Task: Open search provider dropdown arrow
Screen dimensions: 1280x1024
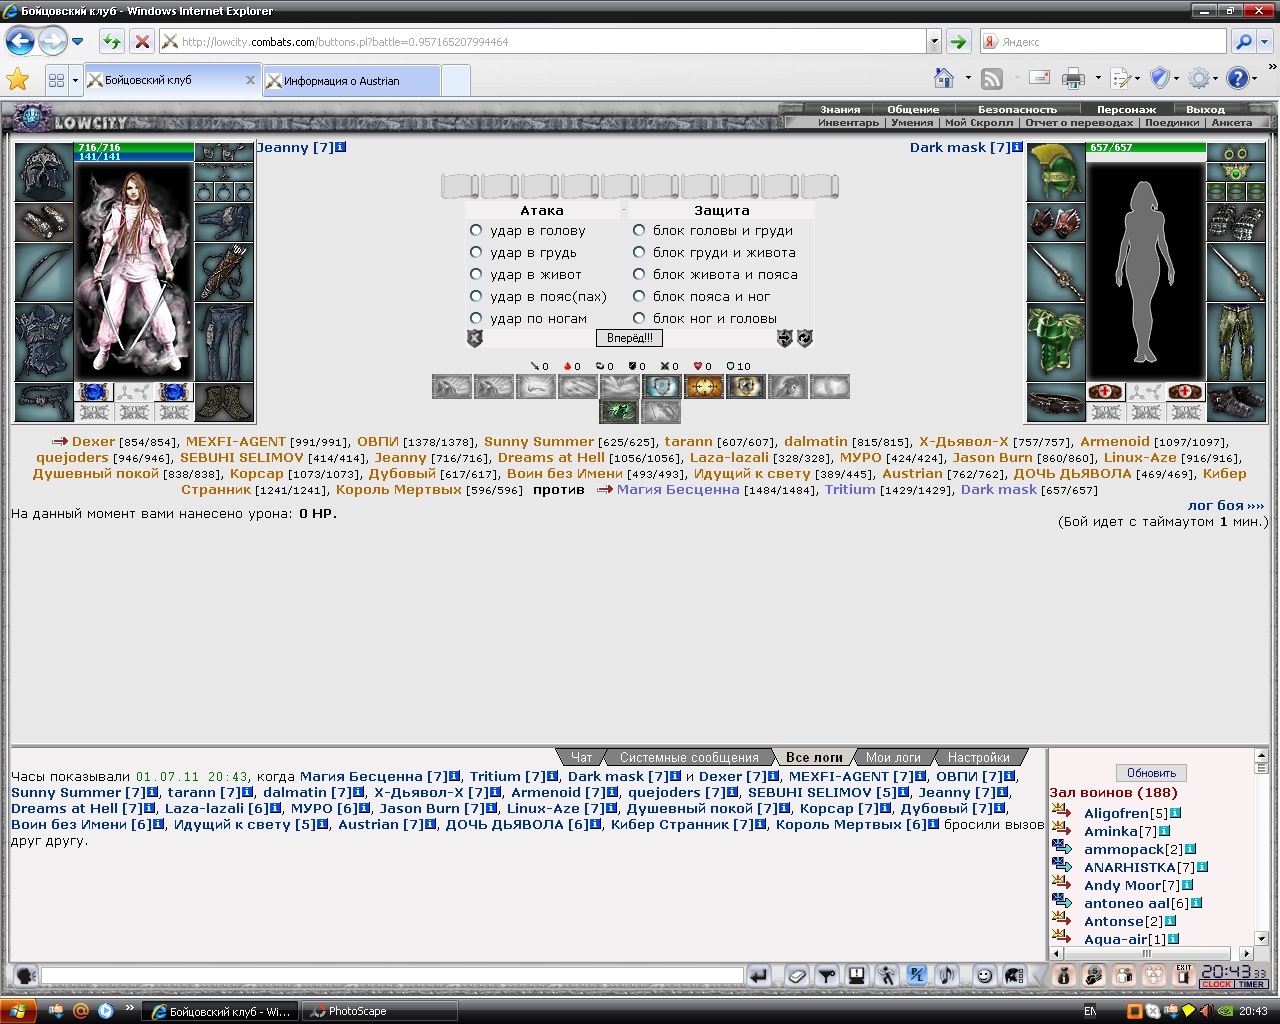Action: 1265,42
